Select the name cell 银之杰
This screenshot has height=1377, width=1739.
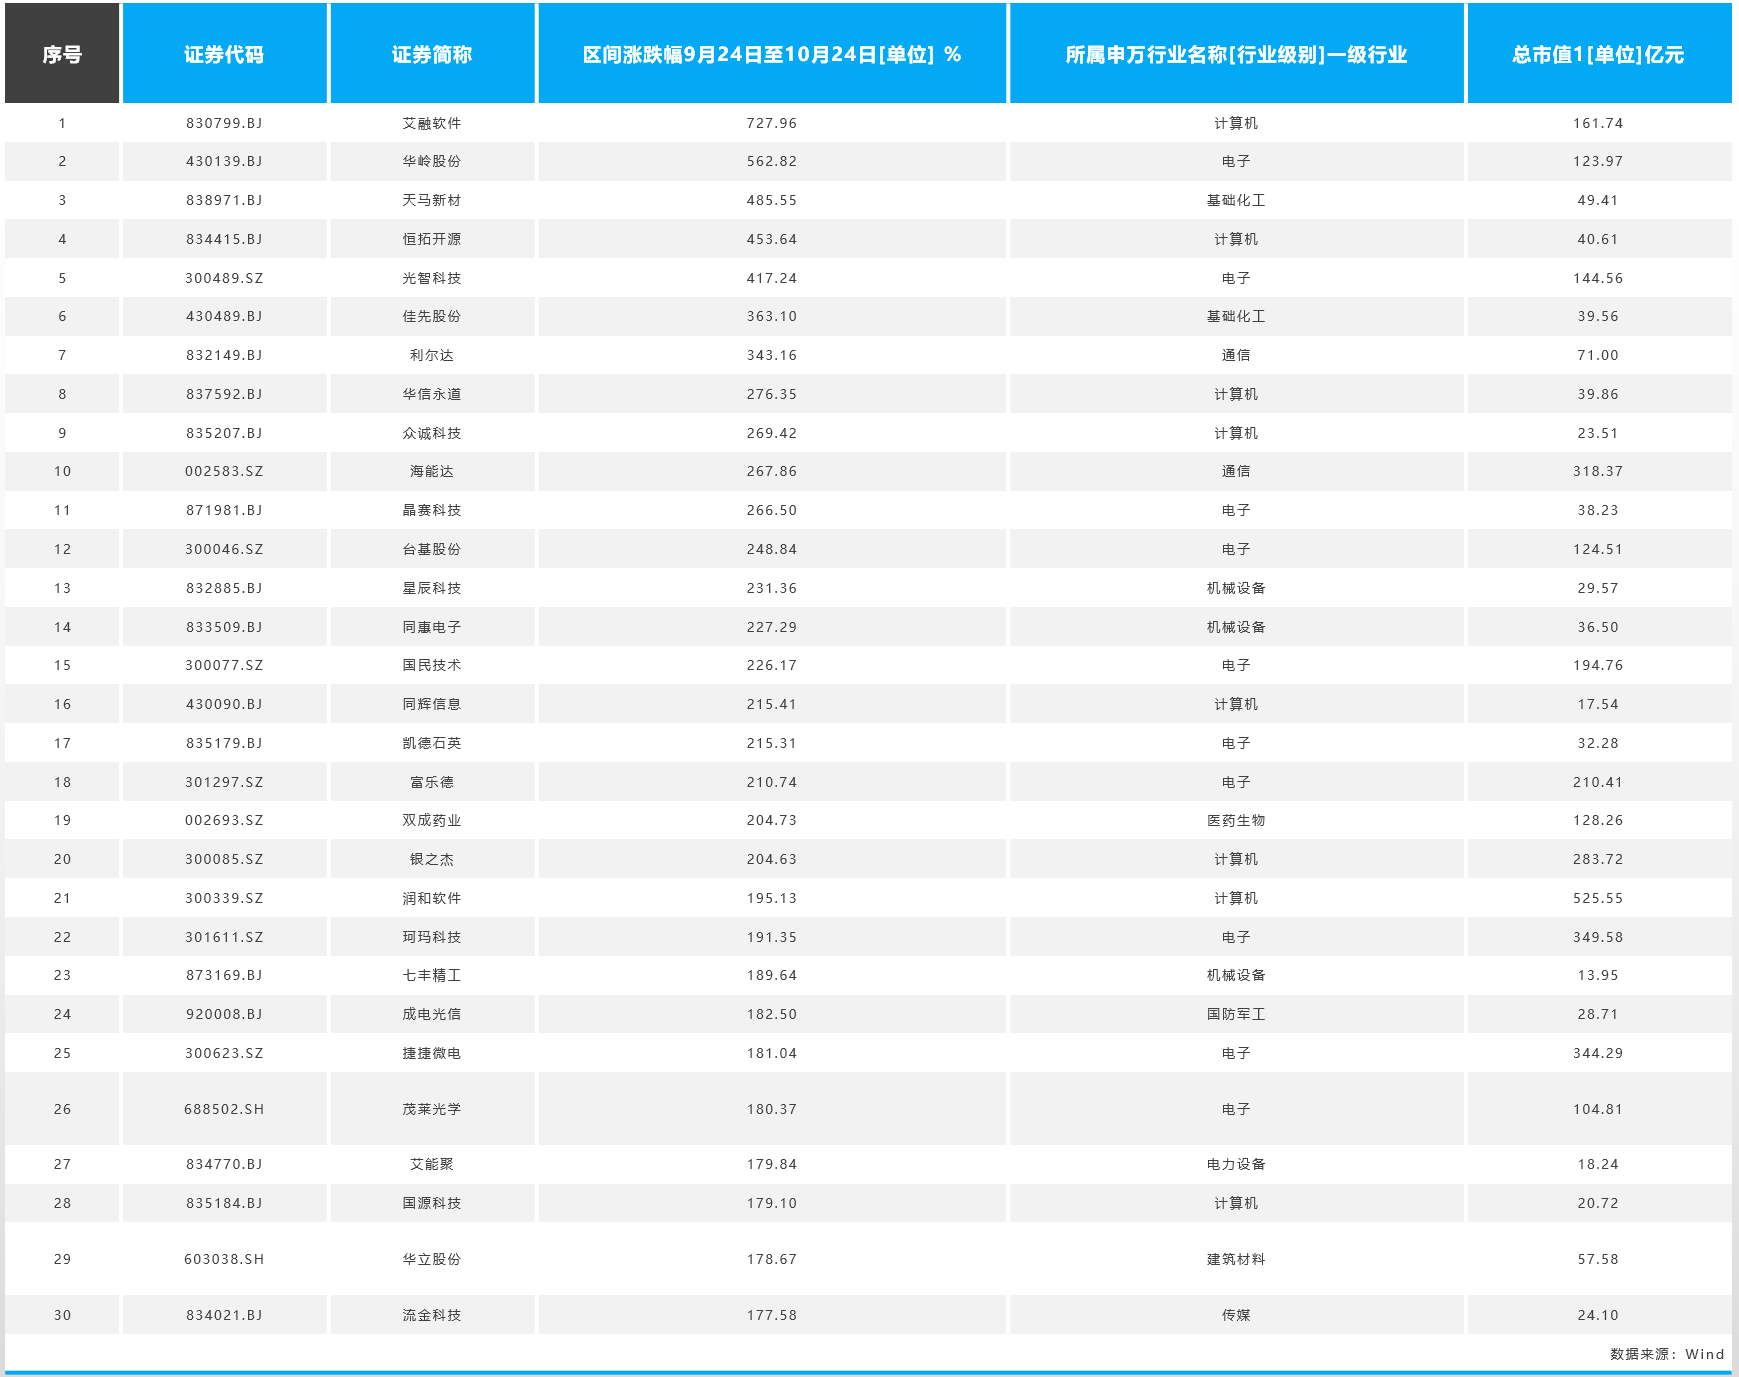tap(432, 859)
